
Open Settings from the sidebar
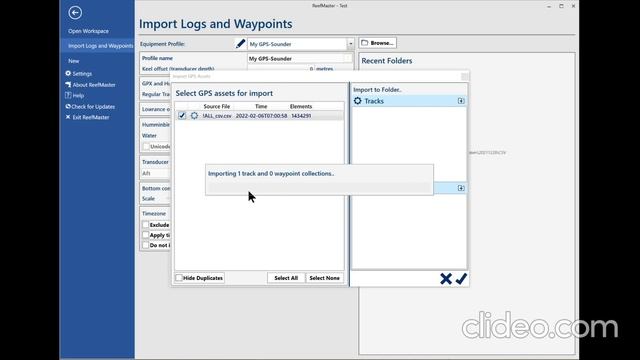tap(82, 73)
